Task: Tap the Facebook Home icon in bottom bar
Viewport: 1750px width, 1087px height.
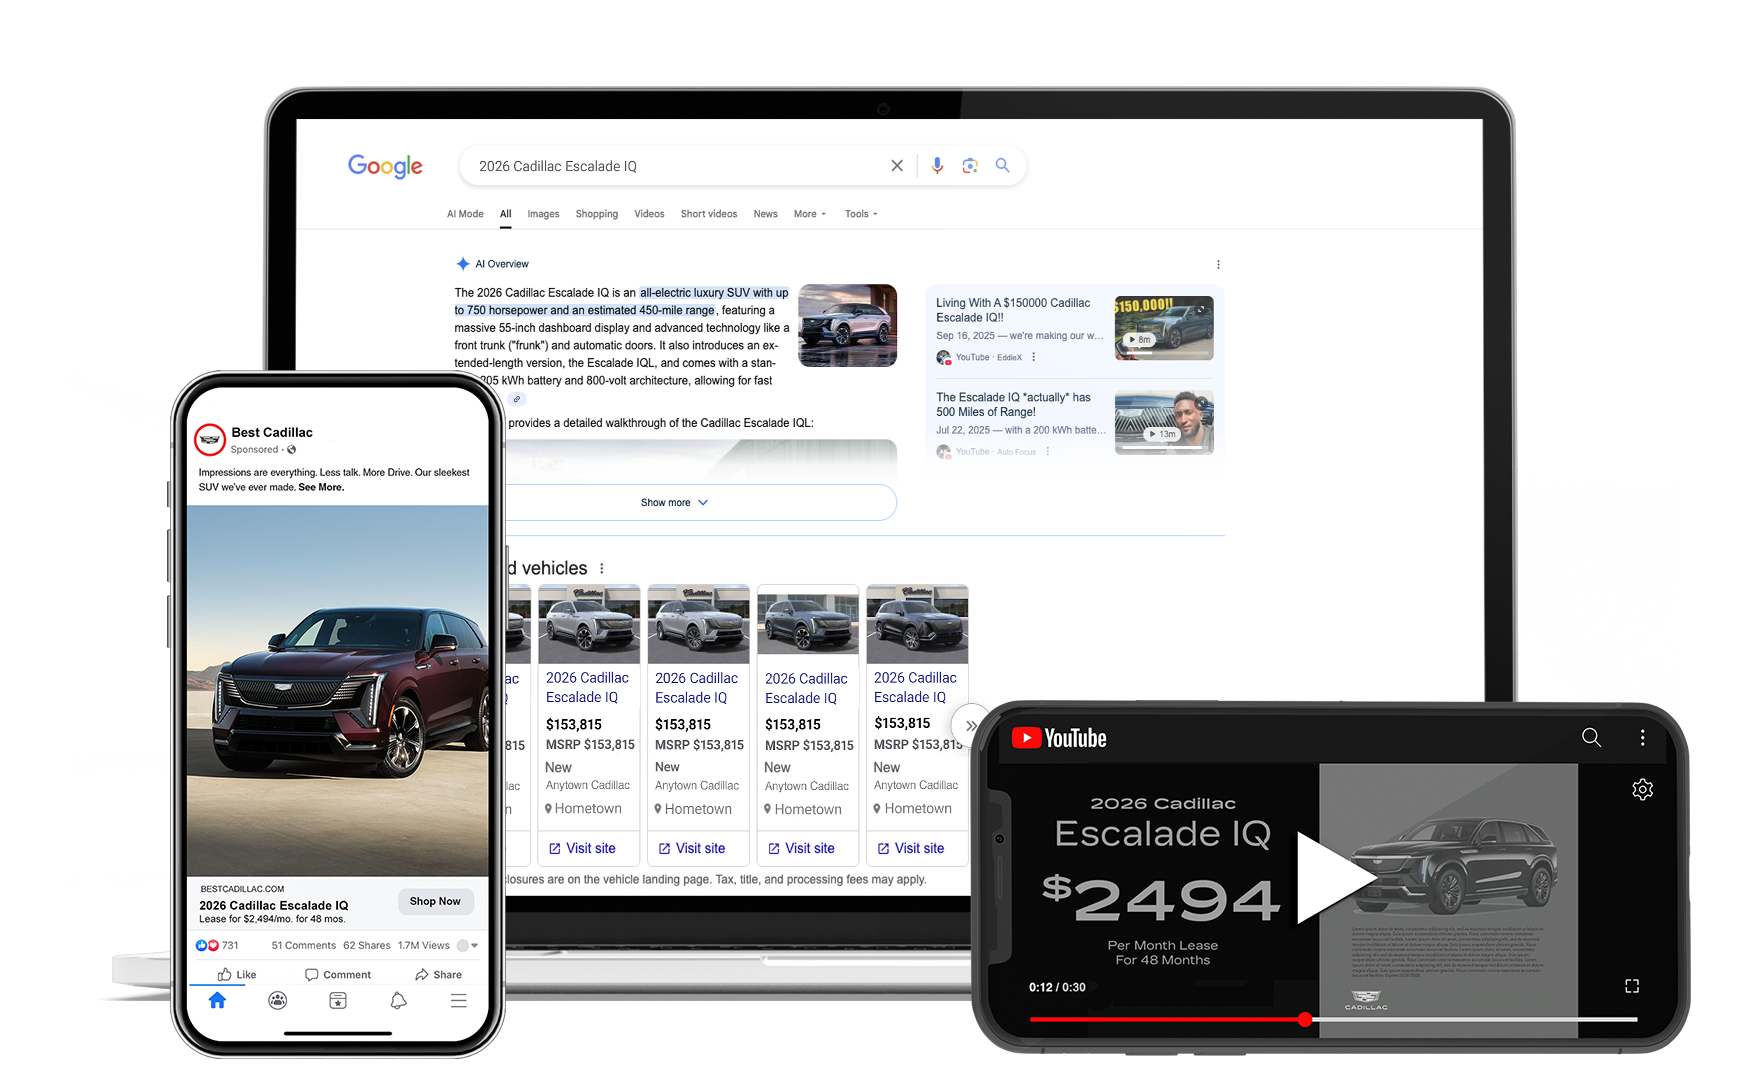Action: [217, 1001]
